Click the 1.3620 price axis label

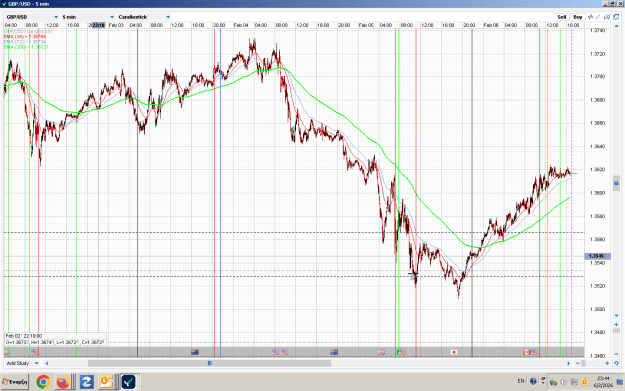pyautogui.click(x=597, y=169)
